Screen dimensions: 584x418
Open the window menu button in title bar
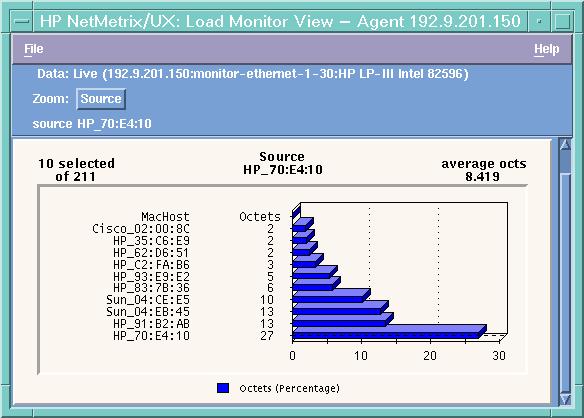(x=22, y=22)
